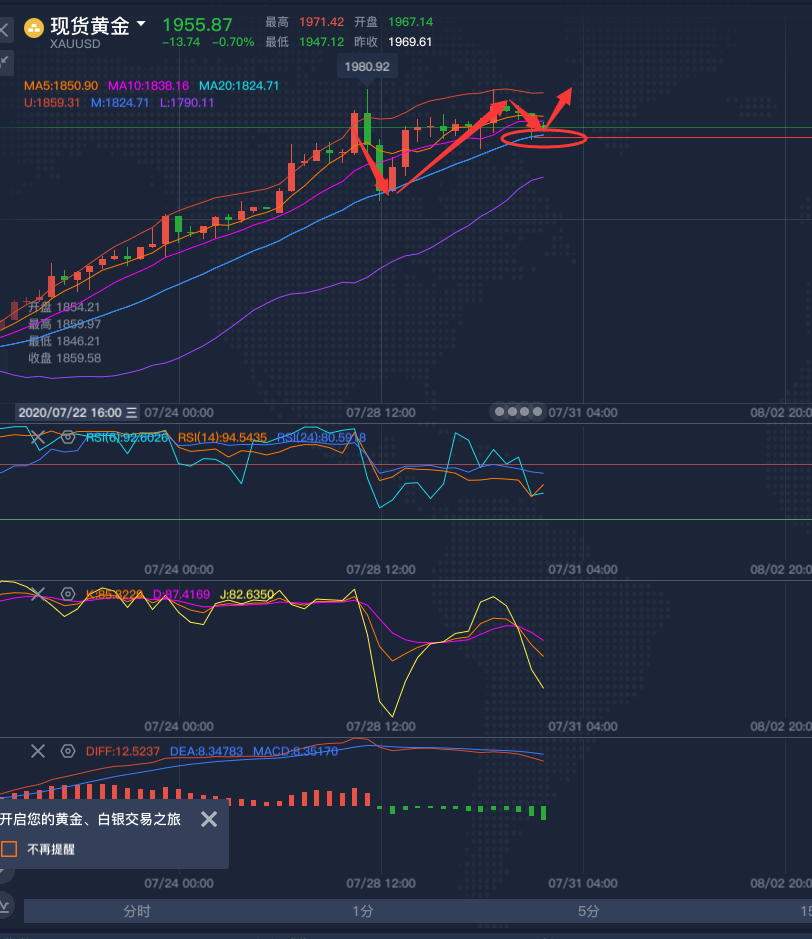Click the four-dot pagination indicator on time axis

pos(517,412)
